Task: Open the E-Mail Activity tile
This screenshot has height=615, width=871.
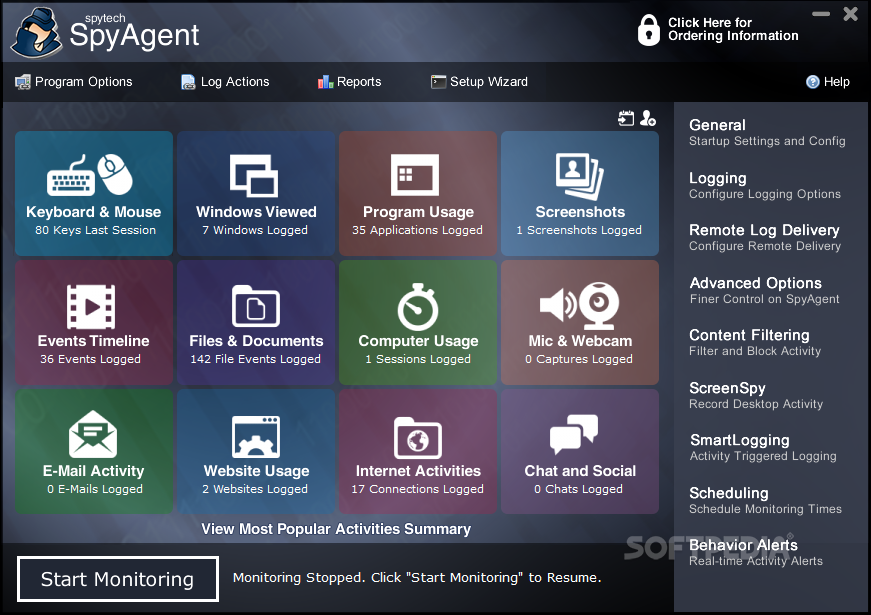Action: [x=94, y=452]
